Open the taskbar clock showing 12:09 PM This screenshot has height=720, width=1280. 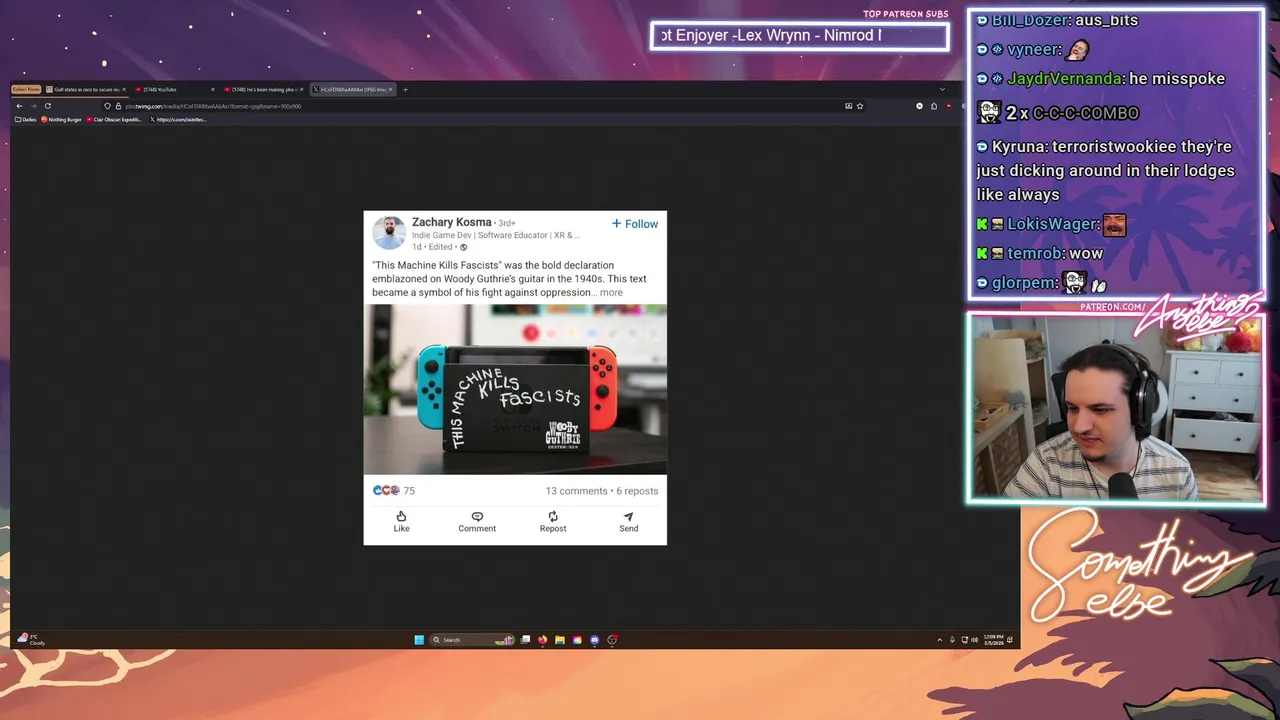coord(993,640)
